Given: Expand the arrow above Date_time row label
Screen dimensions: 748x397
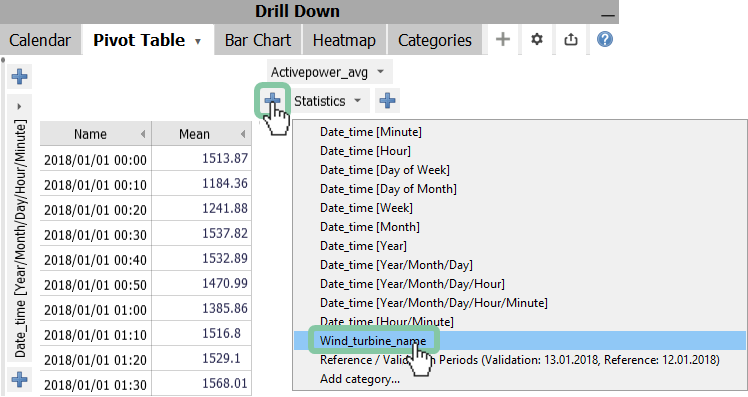Looking at the screenshot, I should click(x=19, y=106).
